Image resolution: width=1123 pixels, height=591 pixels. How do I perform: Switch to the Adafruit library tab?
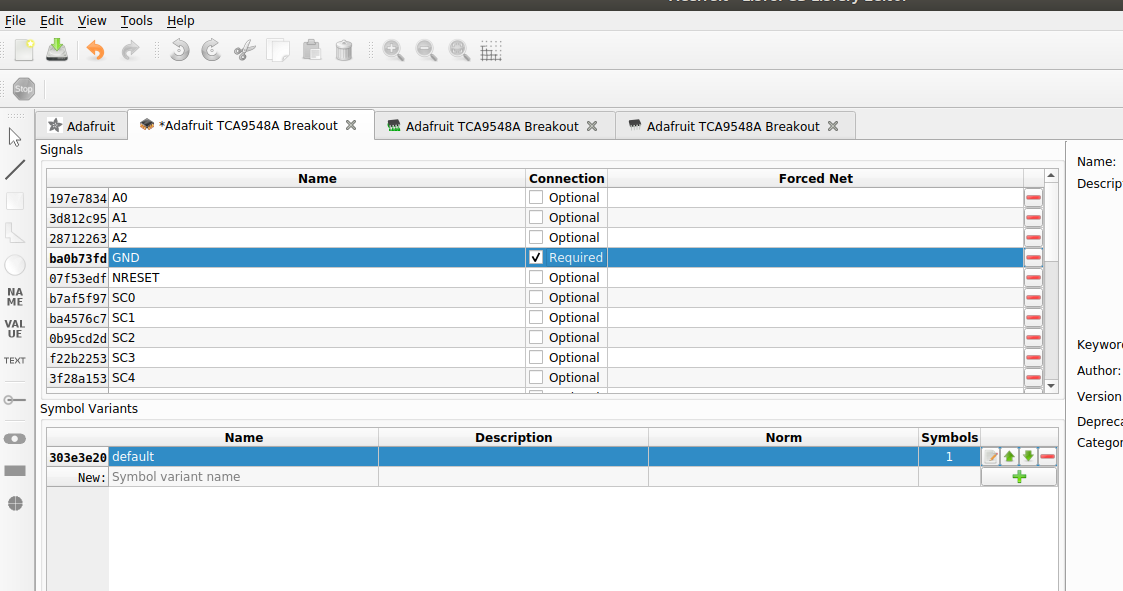(x=81, y=125)
